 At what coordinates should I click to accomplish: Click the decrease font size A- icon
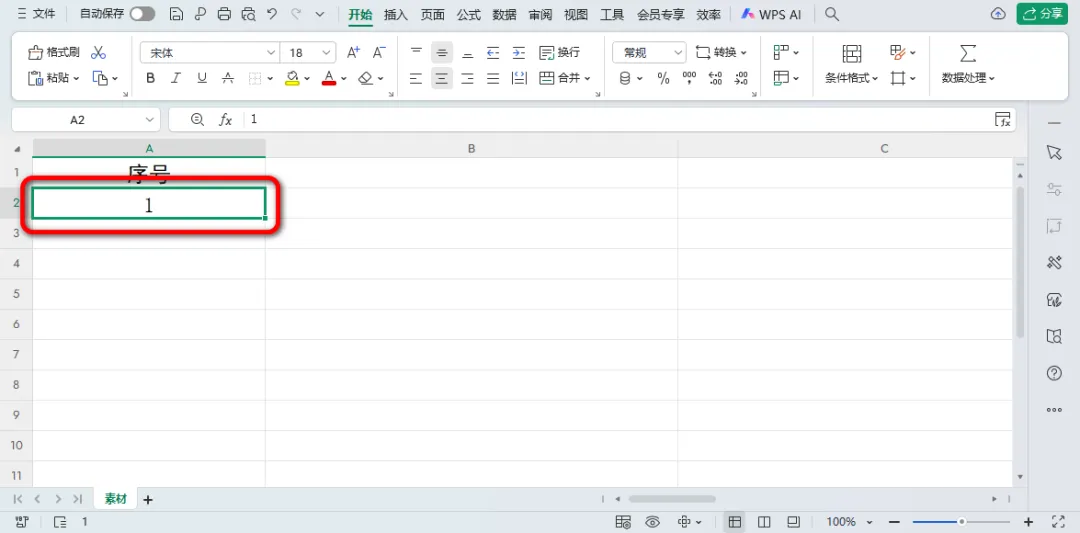(x=379, y=52)
